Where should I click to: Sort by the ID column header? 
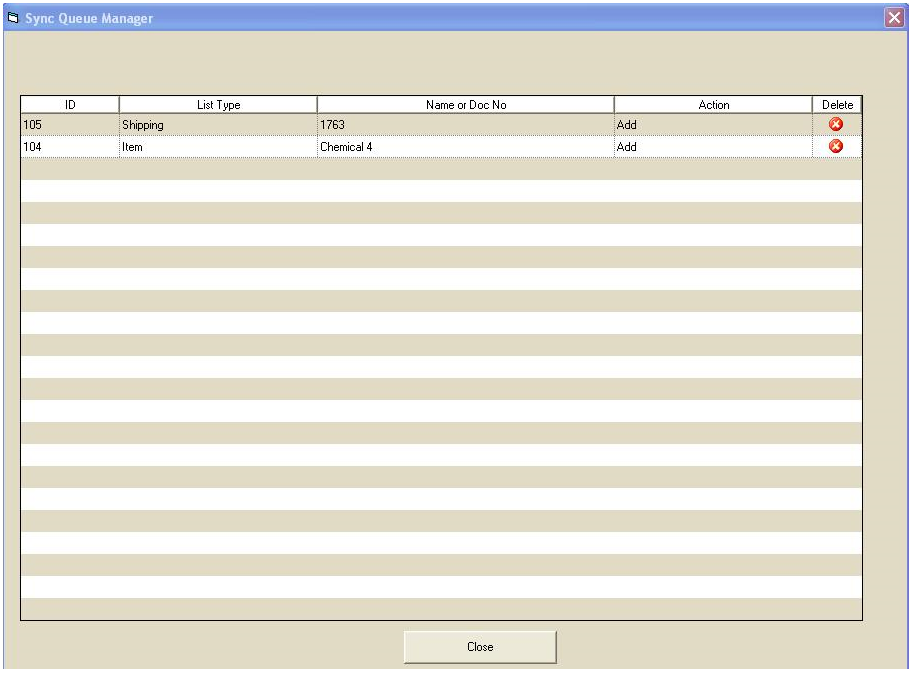click(x=70, y=105)
